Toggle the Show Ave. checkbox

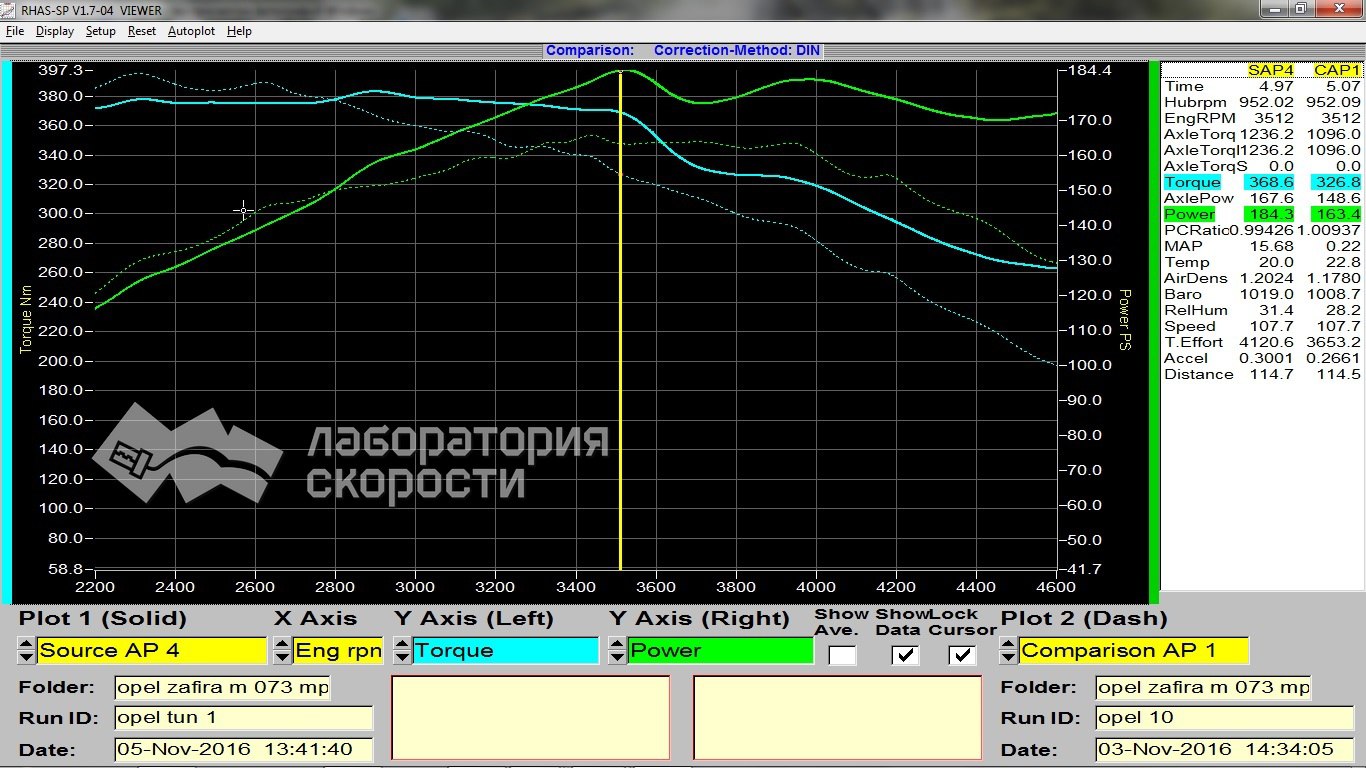click(x=842, y=655)
